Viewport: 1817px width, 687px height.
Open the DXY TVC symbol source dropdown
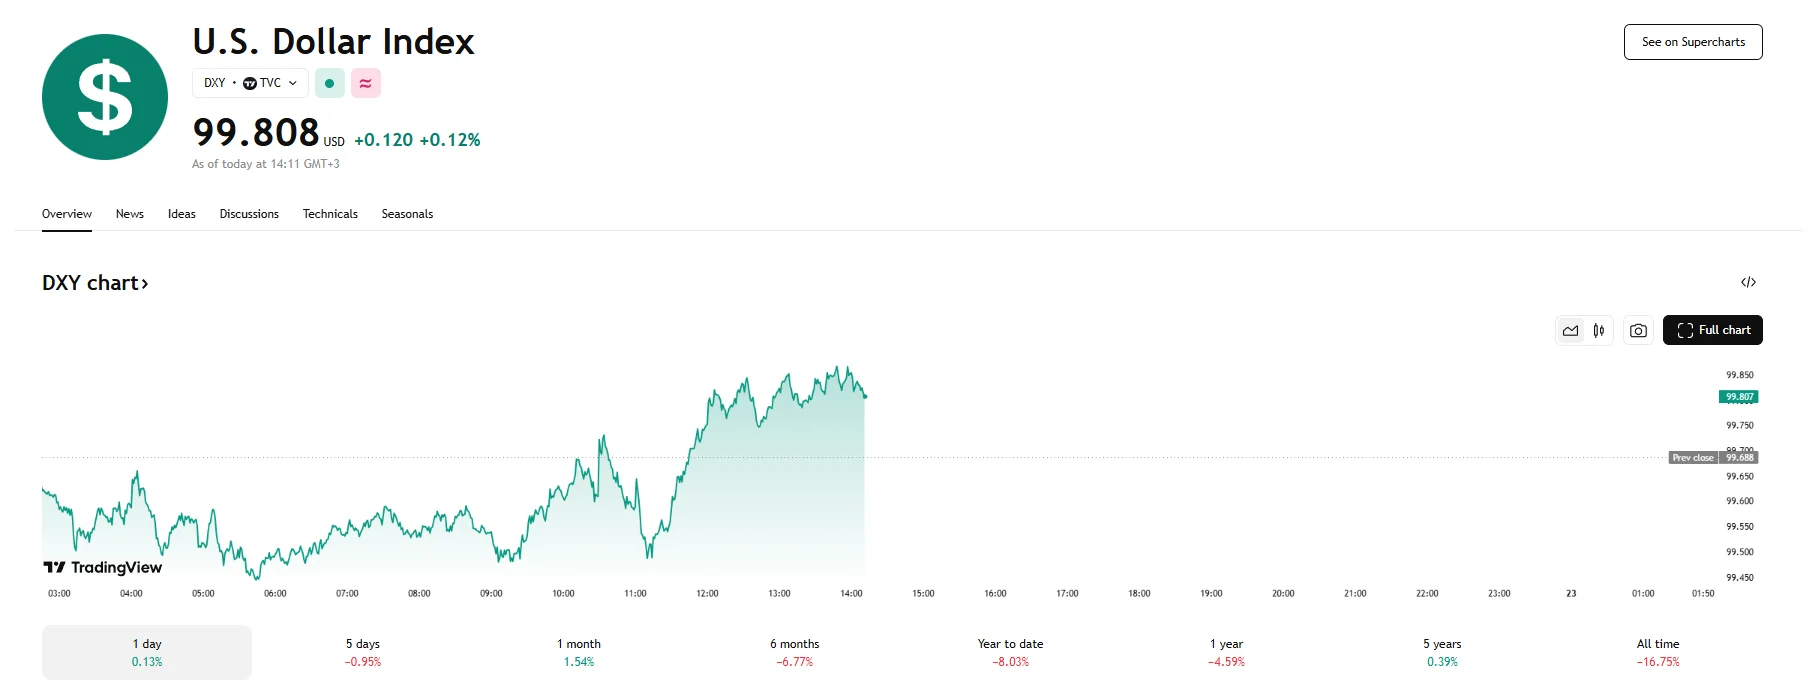250,83
